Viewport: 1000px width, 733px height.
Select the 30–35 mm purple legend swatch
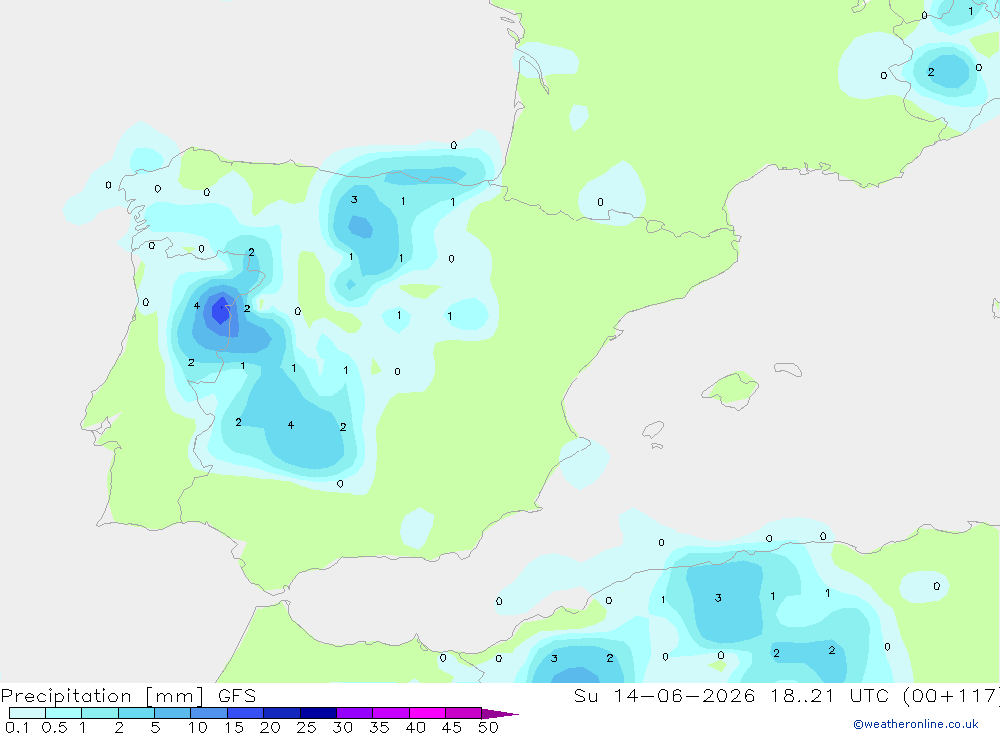[x=355, y=713]
